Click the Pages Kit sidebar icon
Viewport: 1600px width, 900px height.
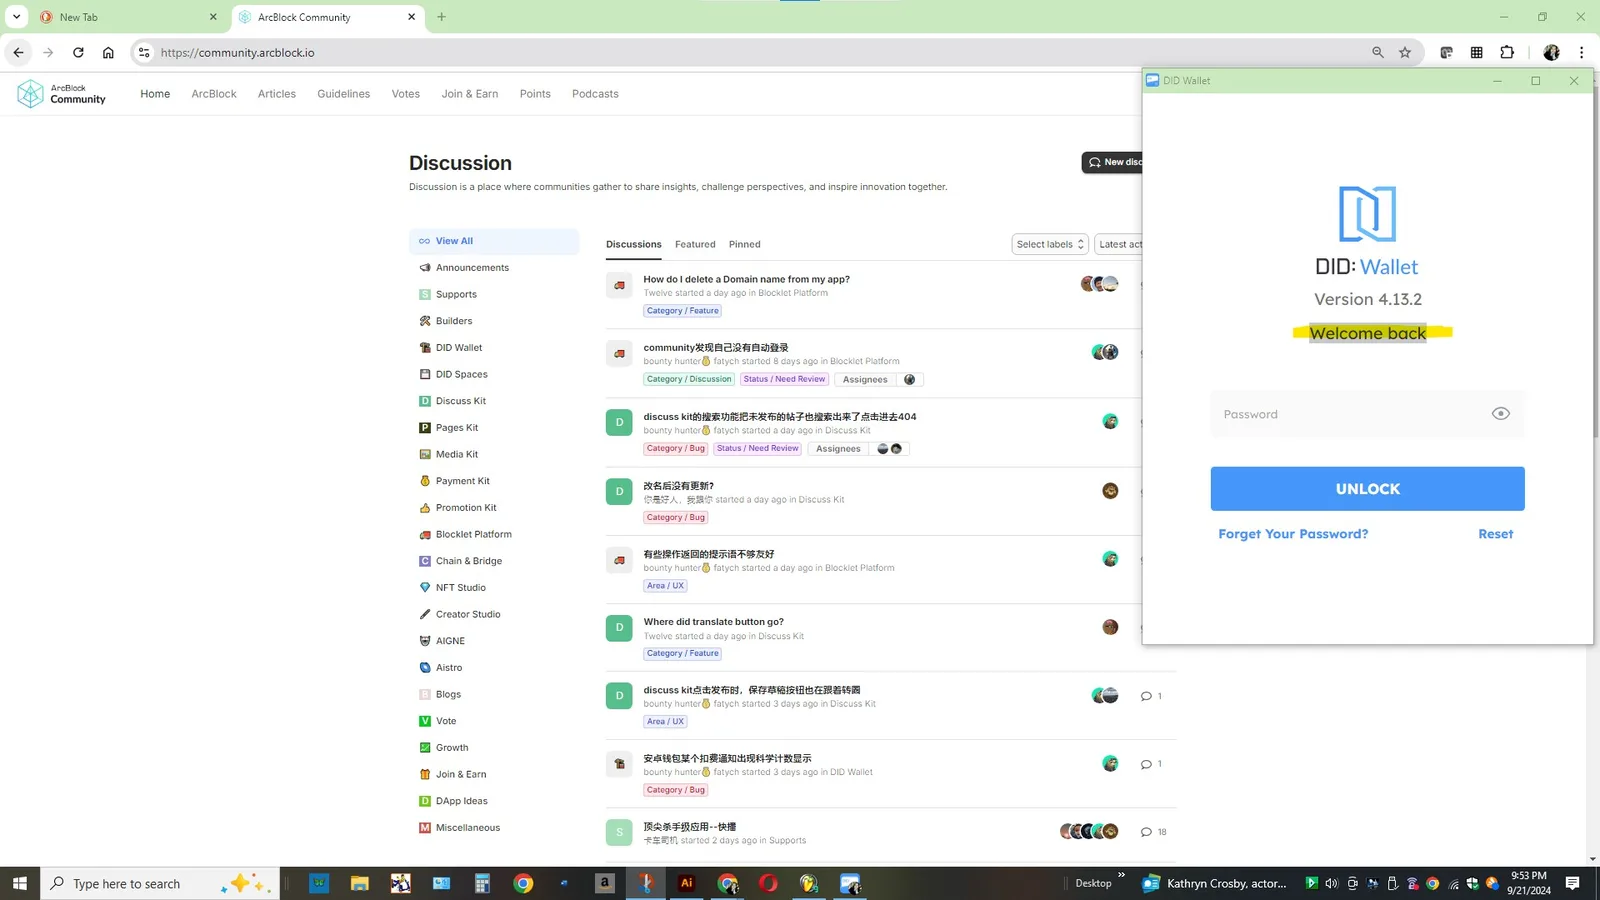click(425, 428)
